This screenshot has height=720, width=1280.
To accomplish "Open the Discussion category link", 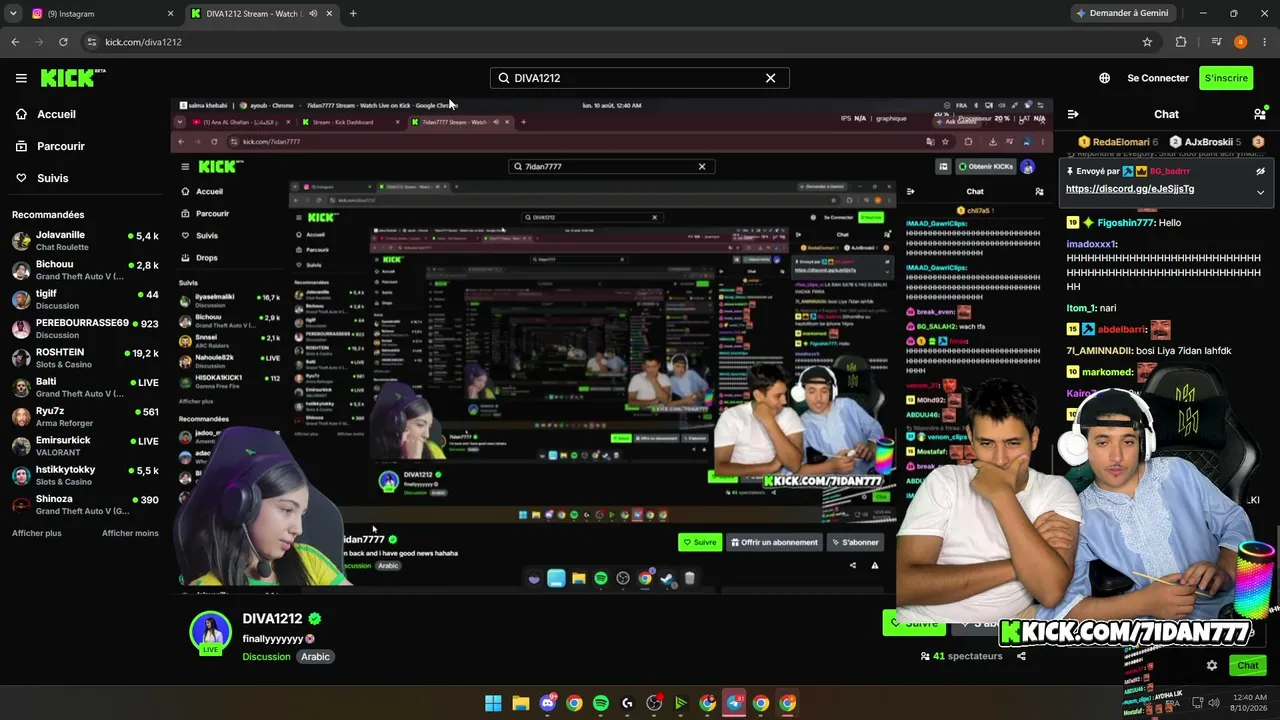I will (266, 657).
